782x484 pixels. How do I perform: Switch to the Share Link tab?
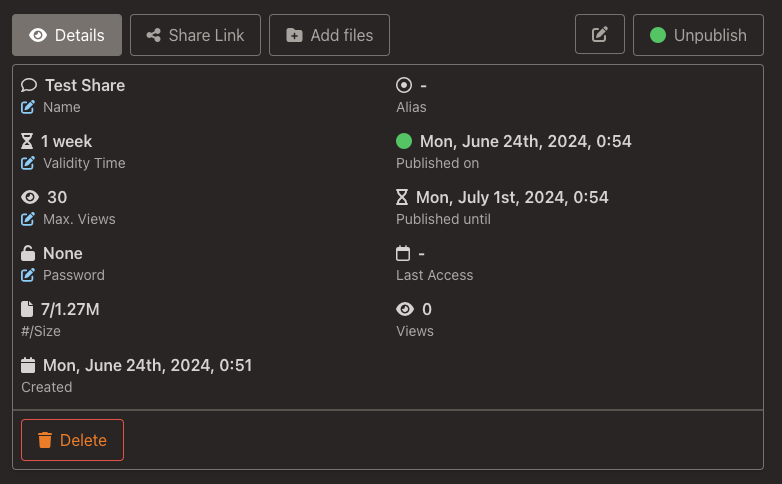point(195,35)
